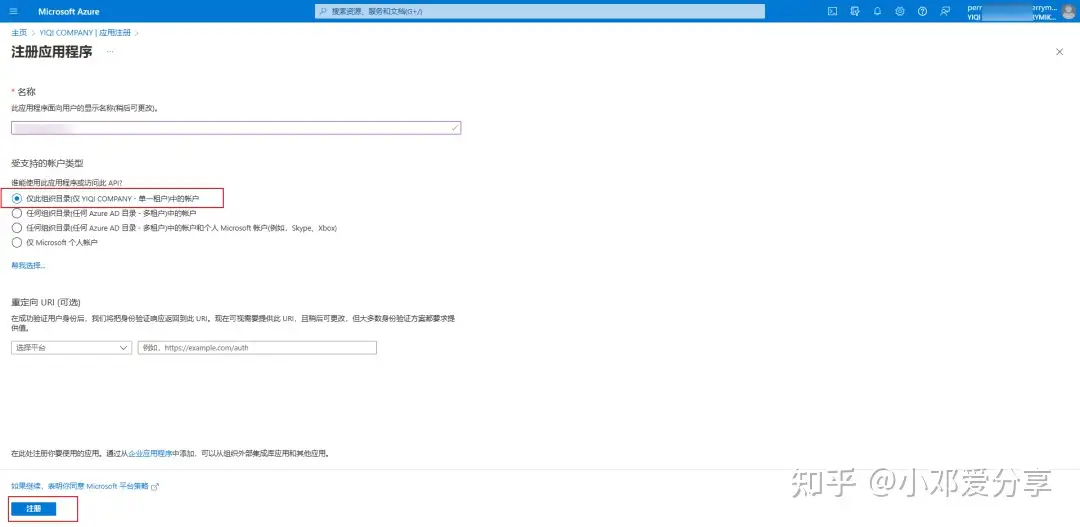
Task: Select 仅 Microsoft 个人帐户 option
Action: coord(55,242)
